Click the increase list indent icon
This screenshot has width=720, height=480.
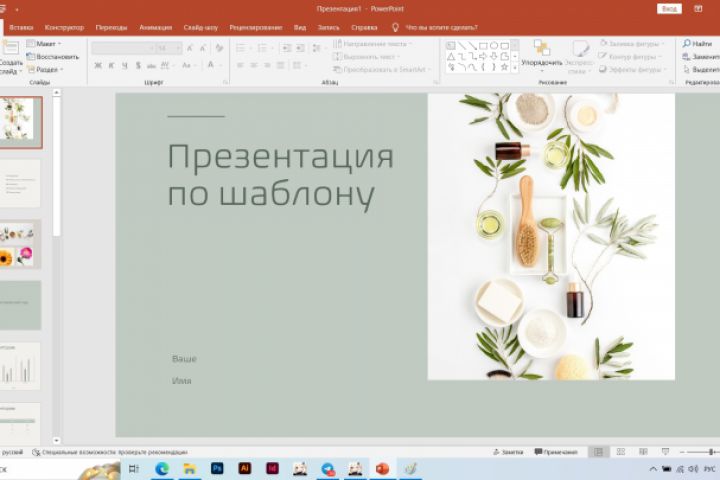[x=300, y=48]
